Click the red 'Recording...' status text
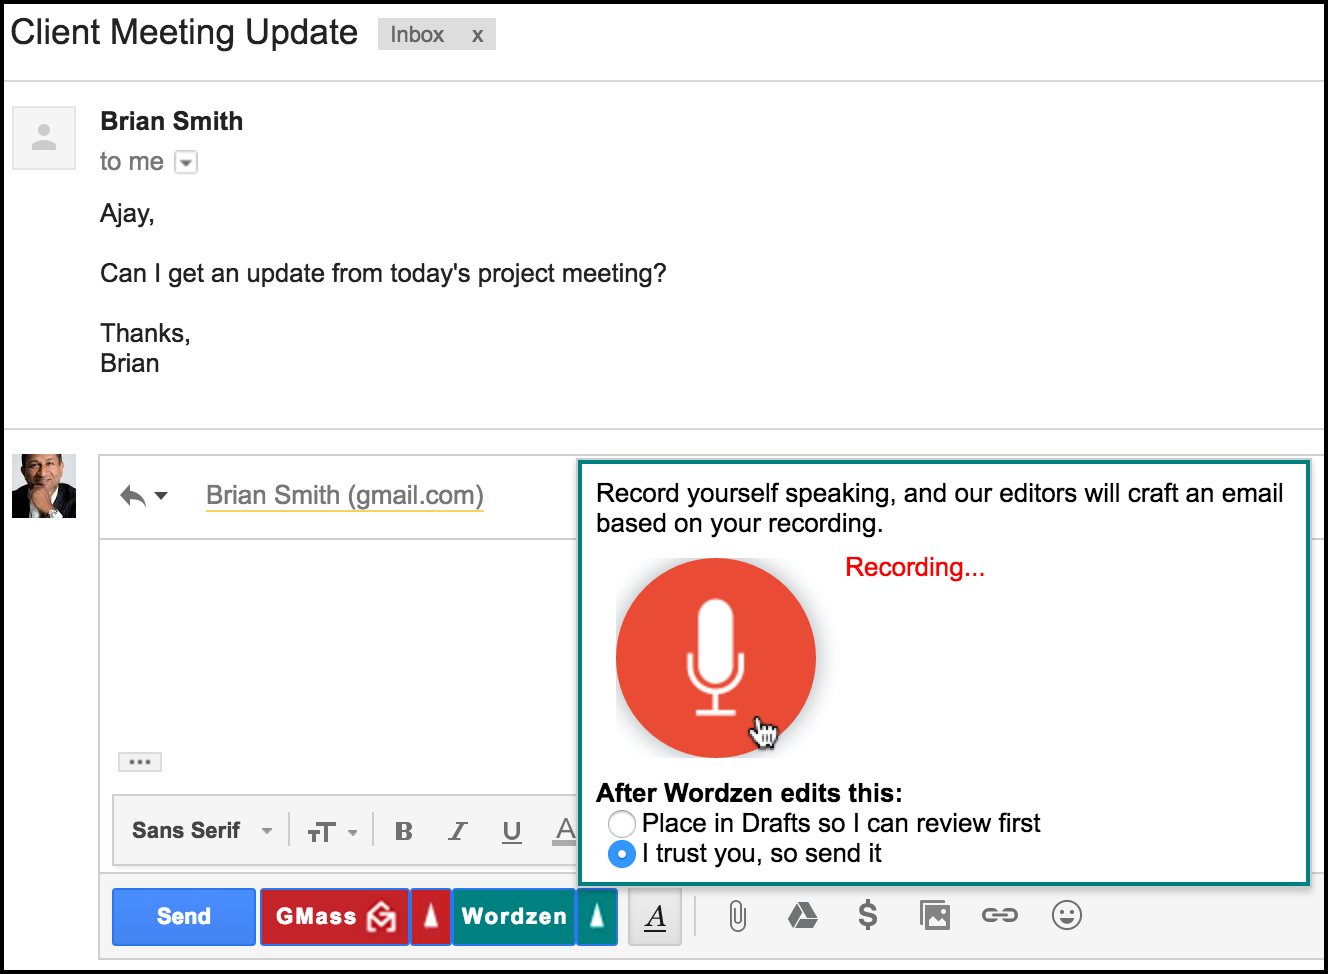The image size is (1328, 974). pos(915,567)
